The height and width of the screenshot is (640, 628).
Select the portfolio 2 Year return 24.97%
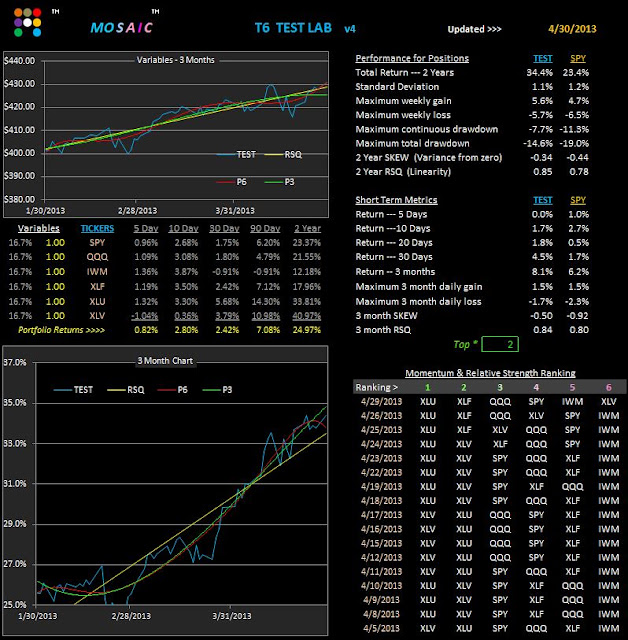click(307, 330)
